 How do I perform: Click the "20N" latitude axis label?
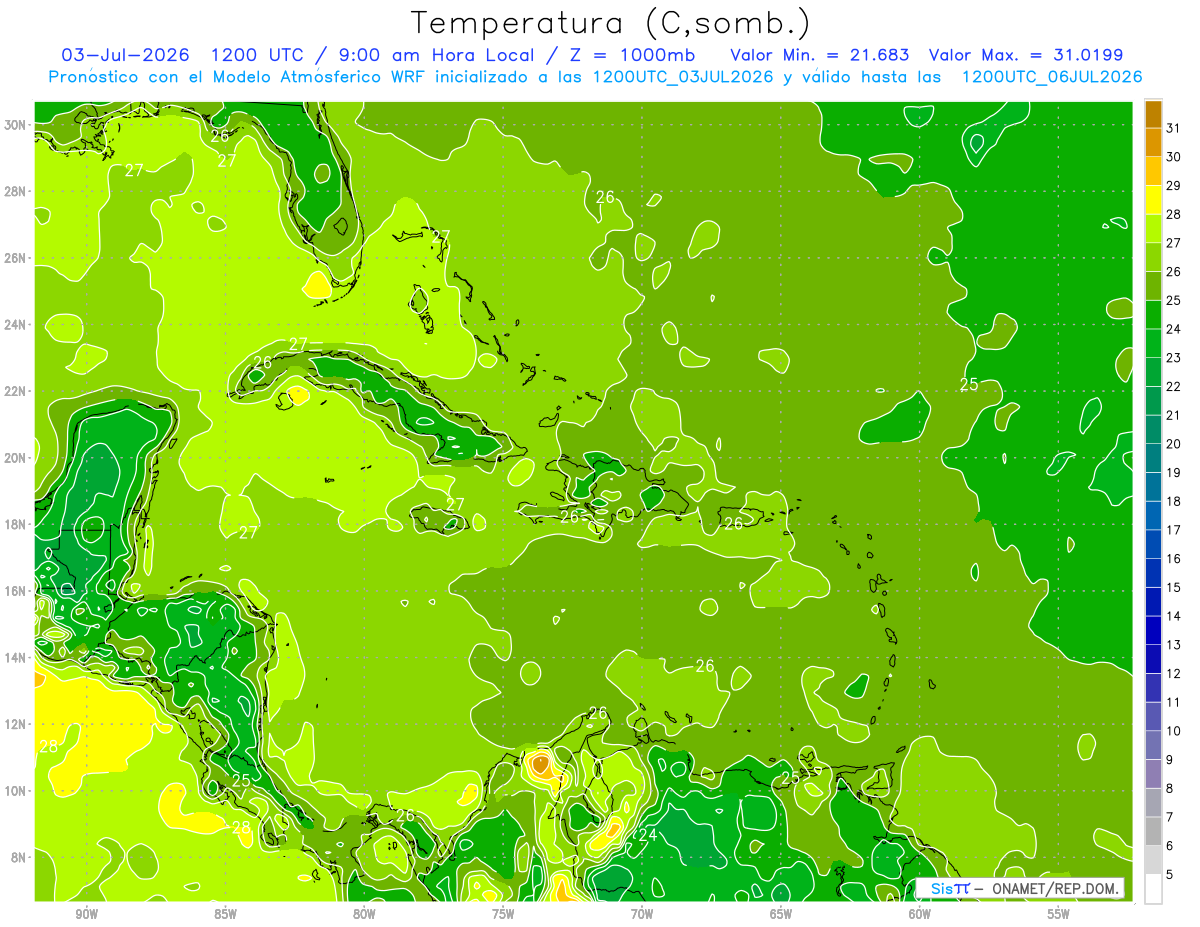[16, 457]
